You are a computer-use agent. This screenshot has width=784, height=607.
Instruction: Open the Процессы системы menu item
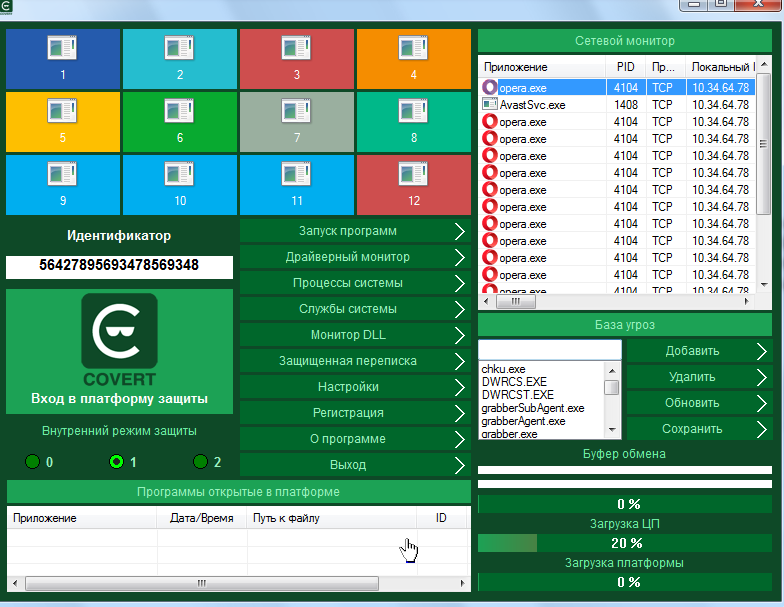(347, 283)
